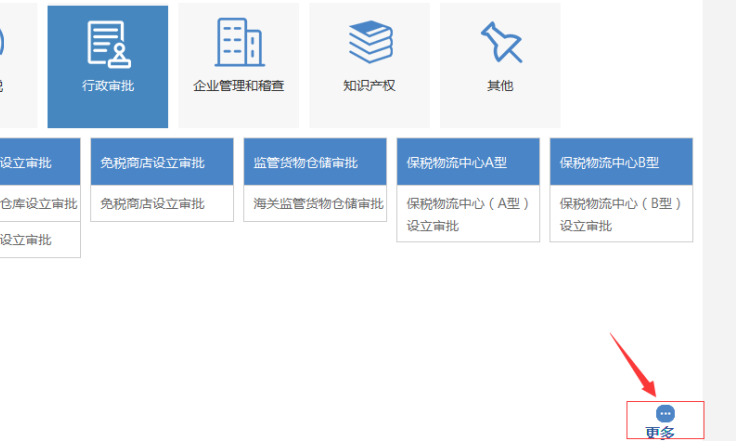Open the partially visible 仓库设立审批 link
Viewport: 736px width, 441px height.
point(38,203)
